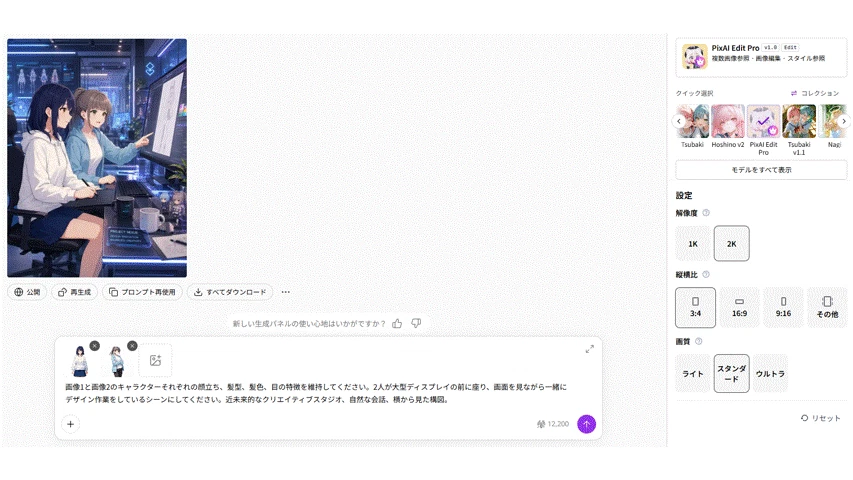Click the リセット reset button
This screenshot has width=853, height=480.
(820, 418)
